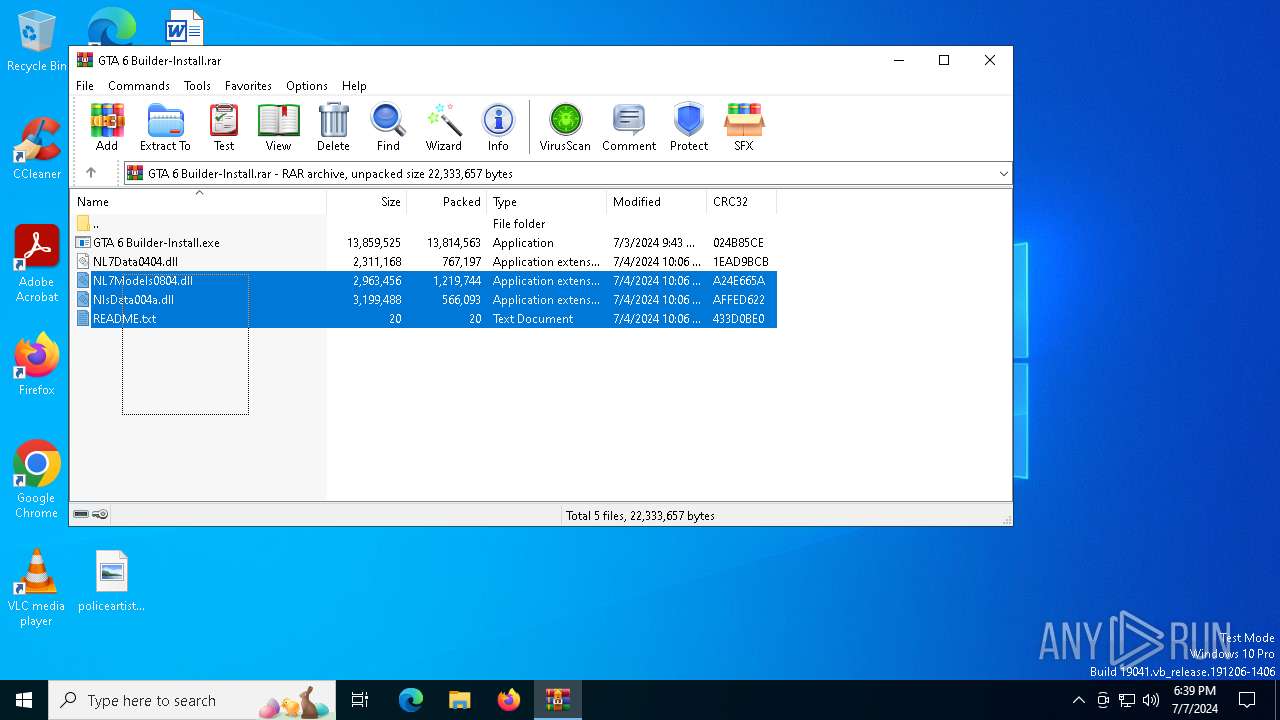Convert archive with SFX icon
1280x720 pixels.
pyautogui.click(x=743, y=127)
